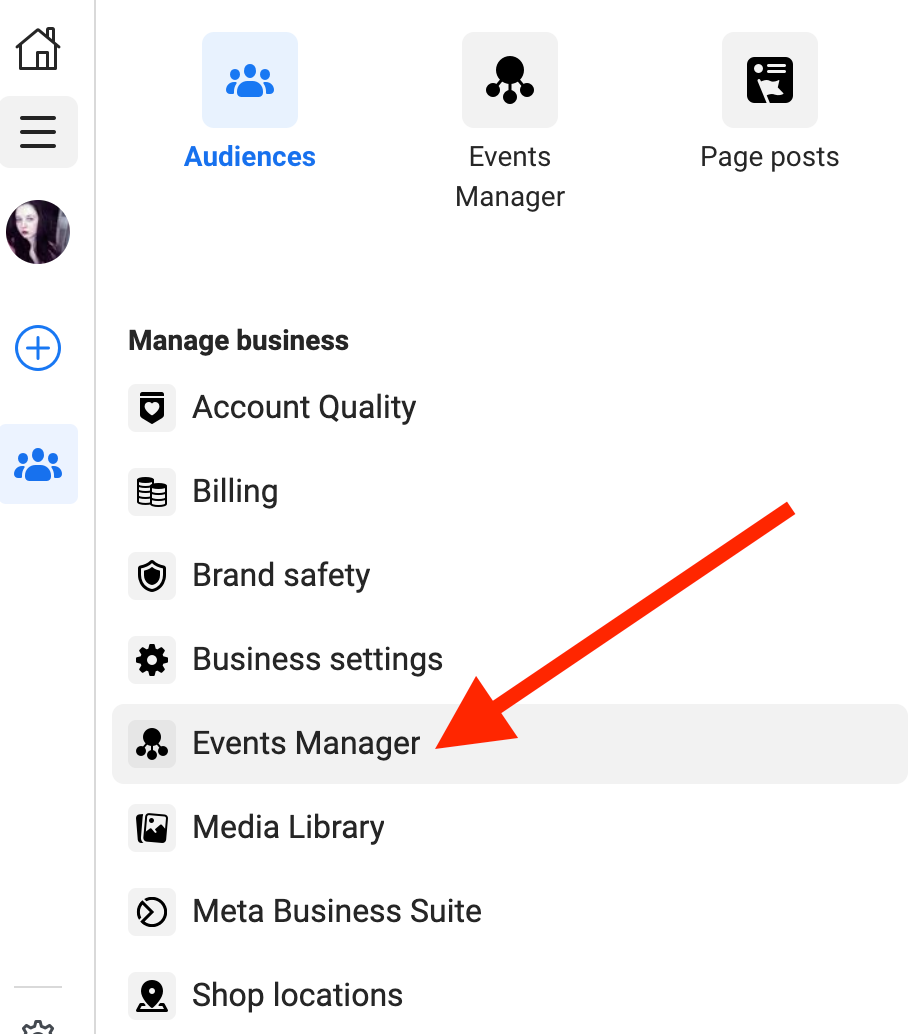Click the Home icon in sidebar
Screen dimensions: 922x1034
click(38, 48)
